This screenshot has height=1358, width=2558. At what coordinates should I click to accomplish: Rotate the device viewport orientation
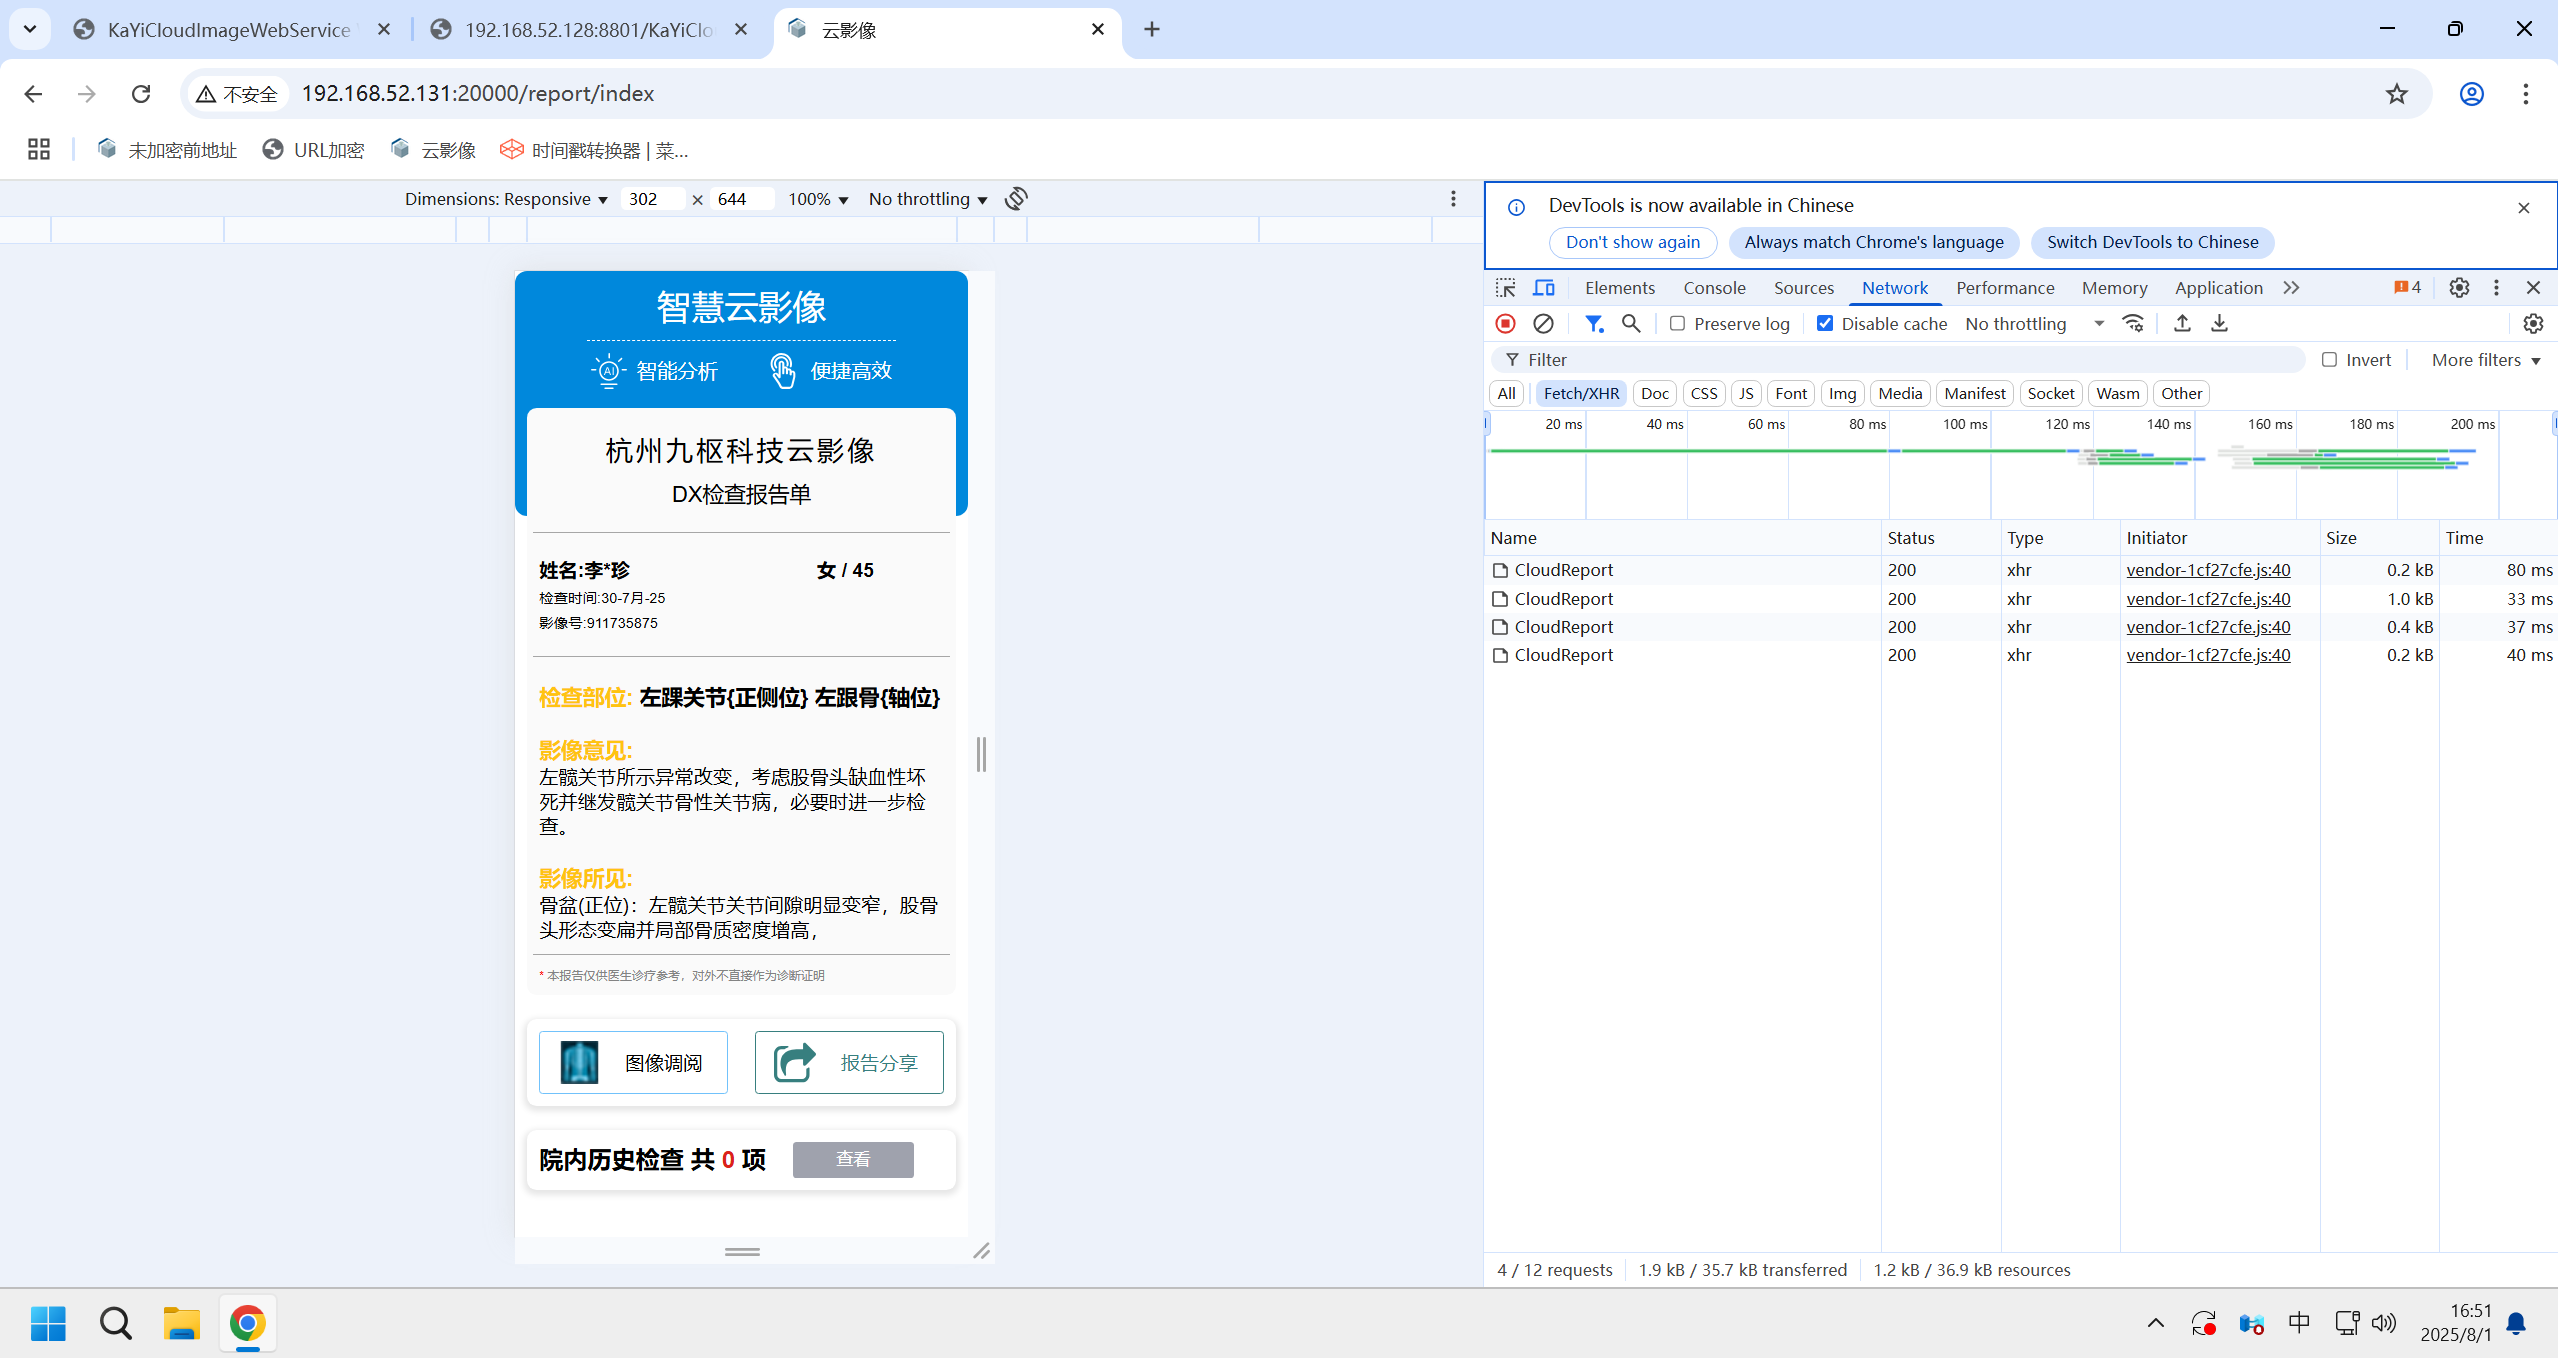click(x=1015, y=198)
